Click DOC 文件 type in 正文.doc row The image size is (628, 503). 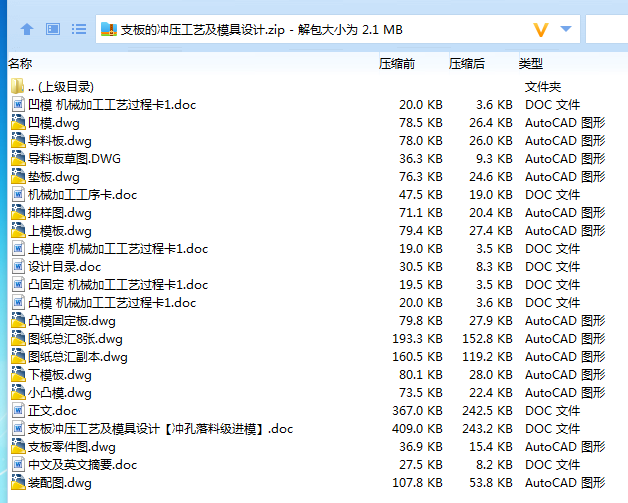coord(552,411)
